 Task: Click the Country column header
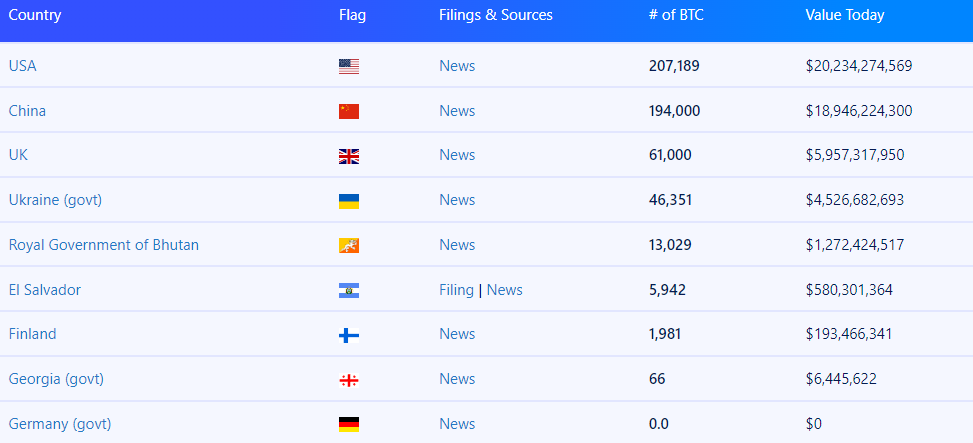(35, 15)
